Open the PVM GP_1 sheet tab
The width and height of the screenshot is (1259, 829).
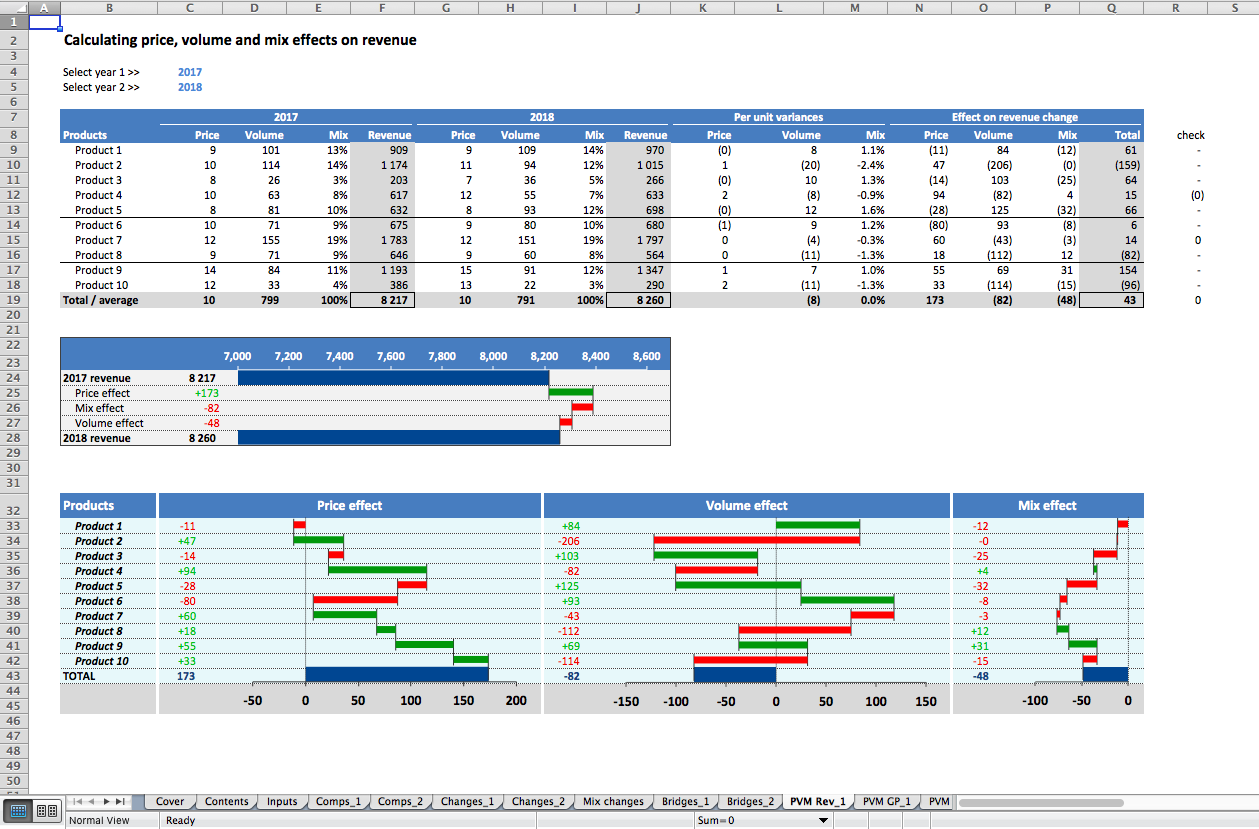[x=887, y=802]
